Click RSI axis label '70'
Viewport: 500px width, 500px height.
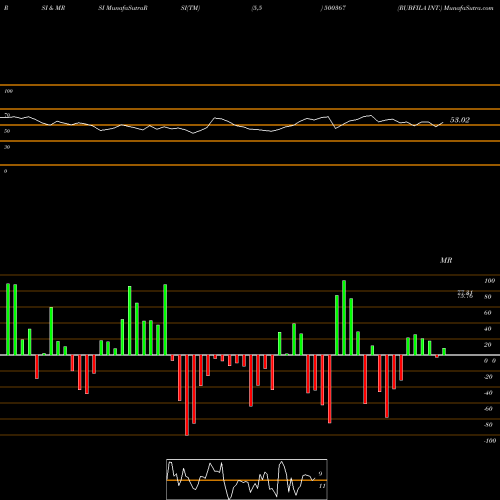(x=7, y=115)
